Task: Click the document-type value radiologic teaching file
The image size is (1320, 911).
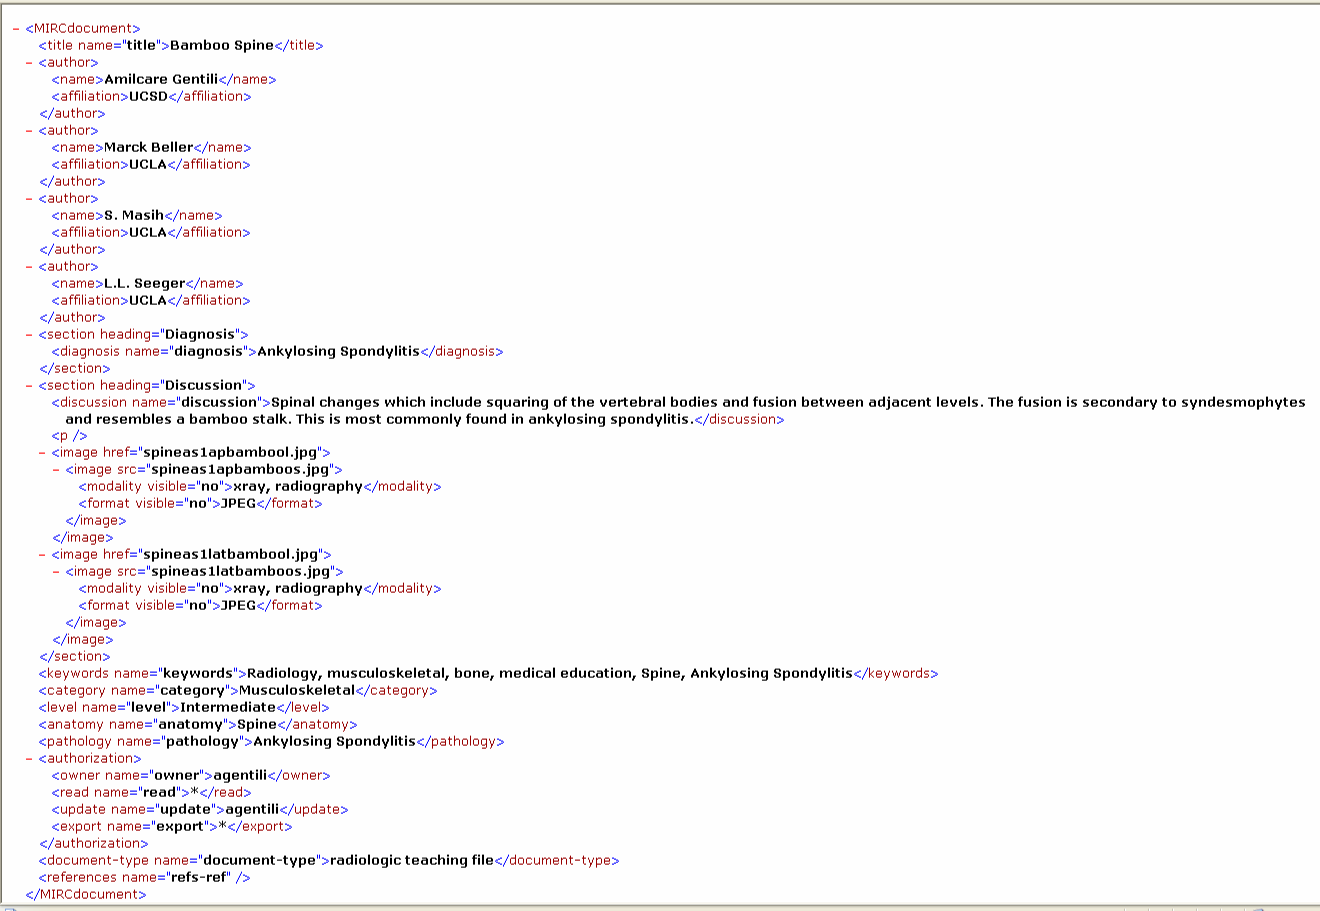Action: (412, 861)
